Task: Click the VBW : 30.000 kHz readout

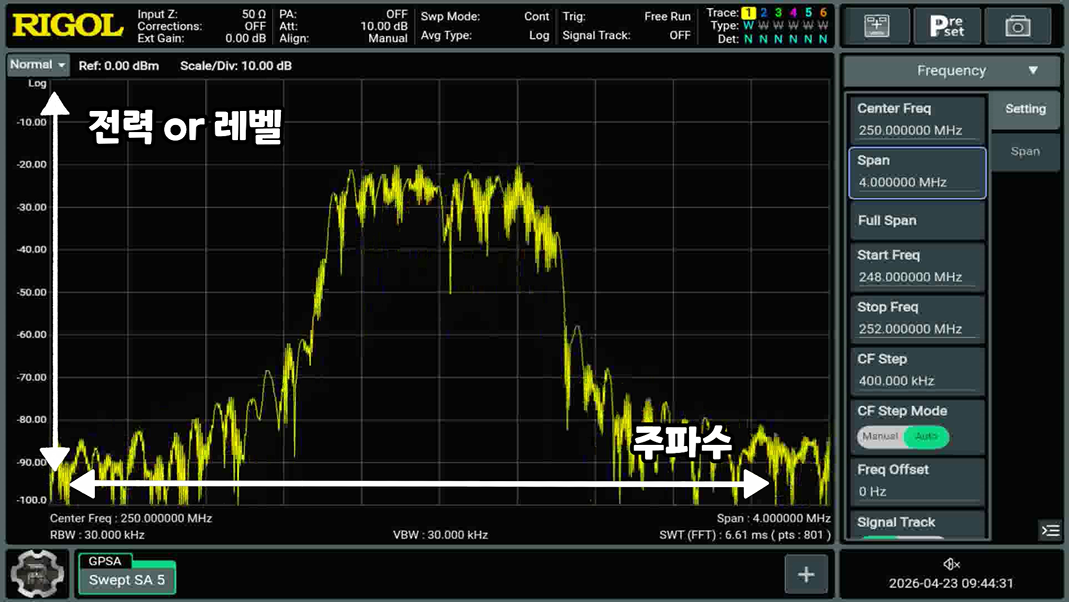Action: point(440,535)
